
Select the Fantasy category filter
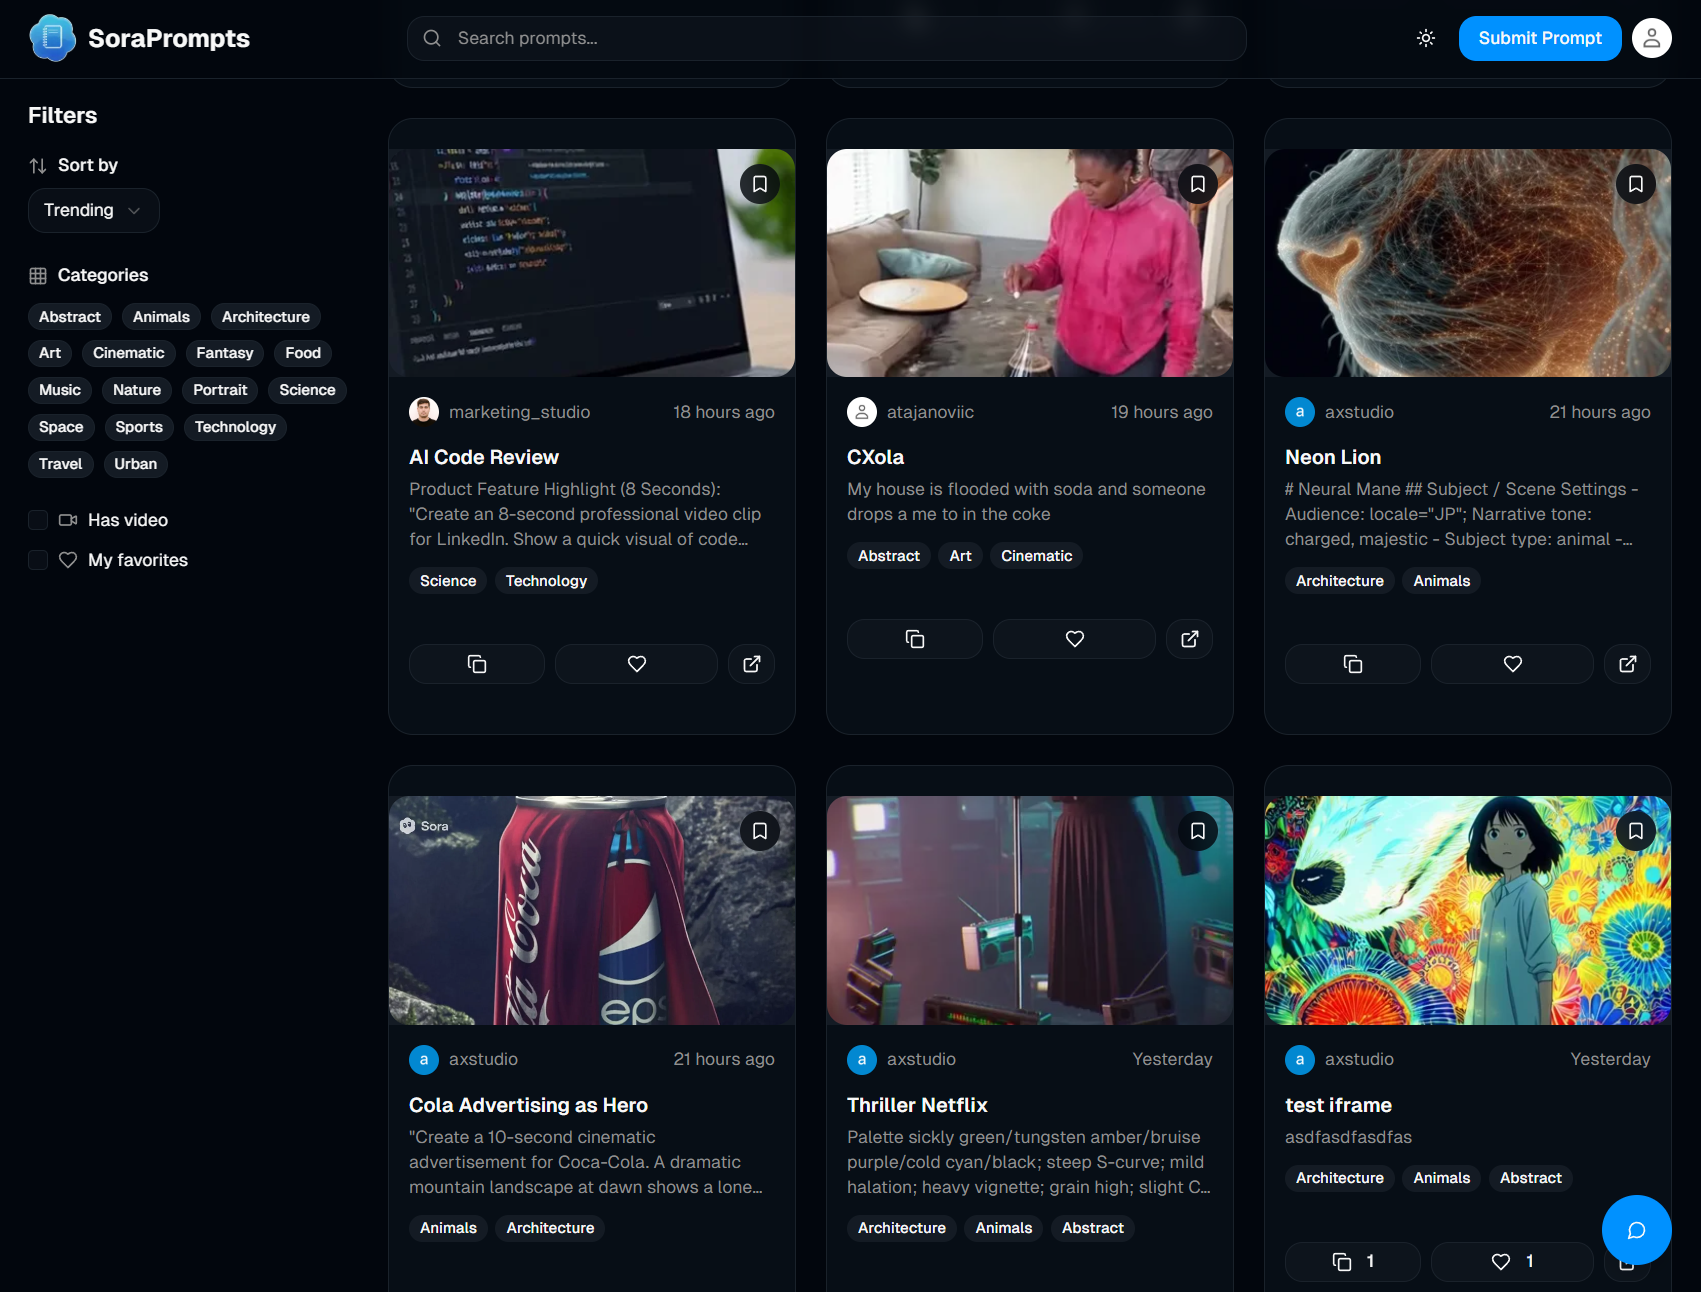point(225,353)
